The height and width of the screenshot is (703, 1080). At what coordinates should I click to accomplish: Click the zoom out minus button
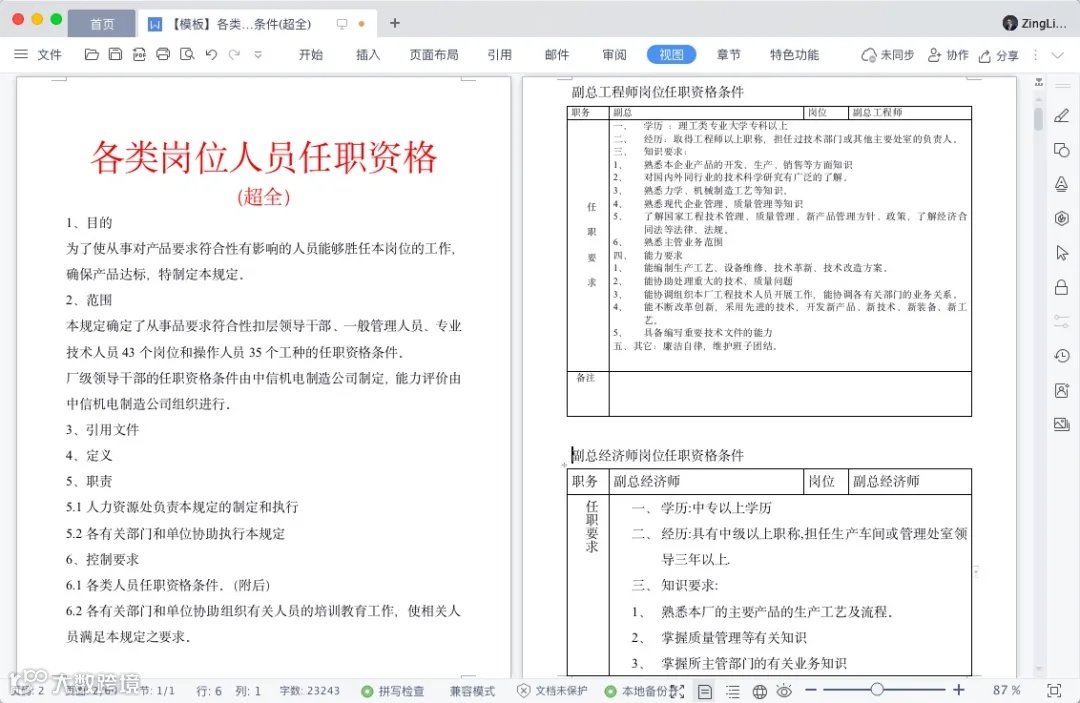811,689
